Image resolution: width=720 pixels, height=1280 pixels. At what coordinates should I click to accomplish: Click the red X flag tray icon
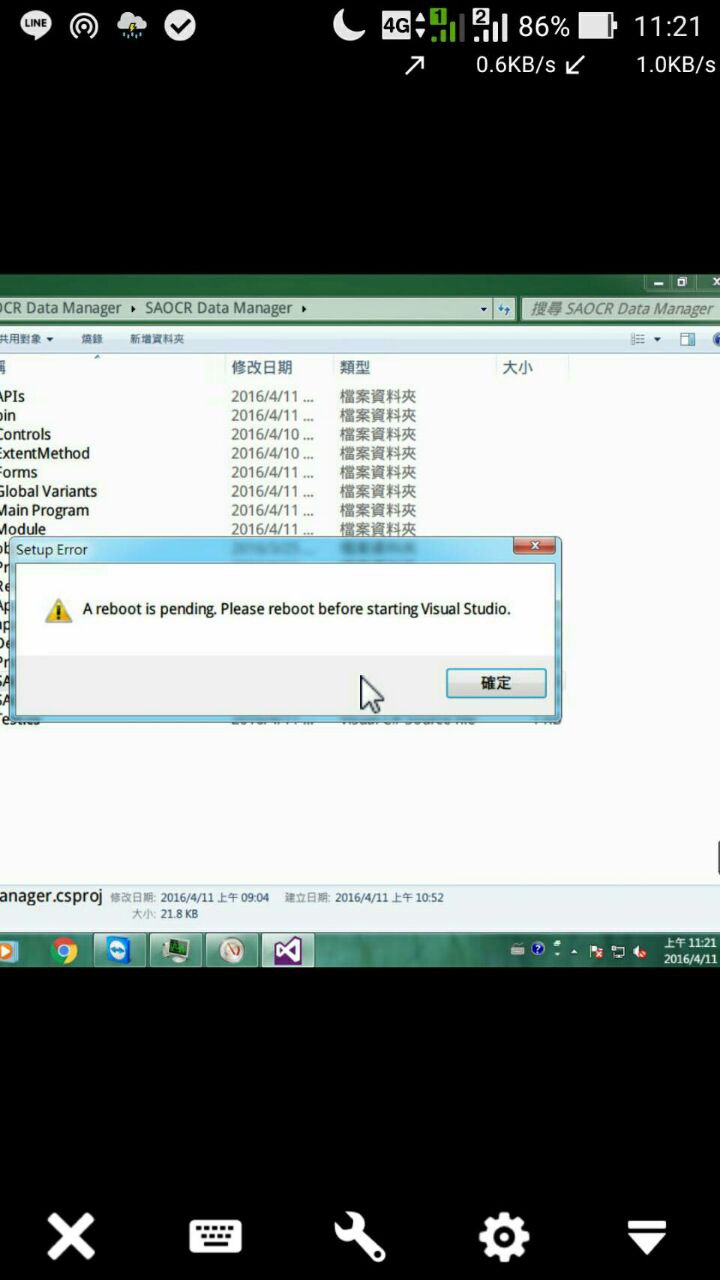click(x=596, y=951)
